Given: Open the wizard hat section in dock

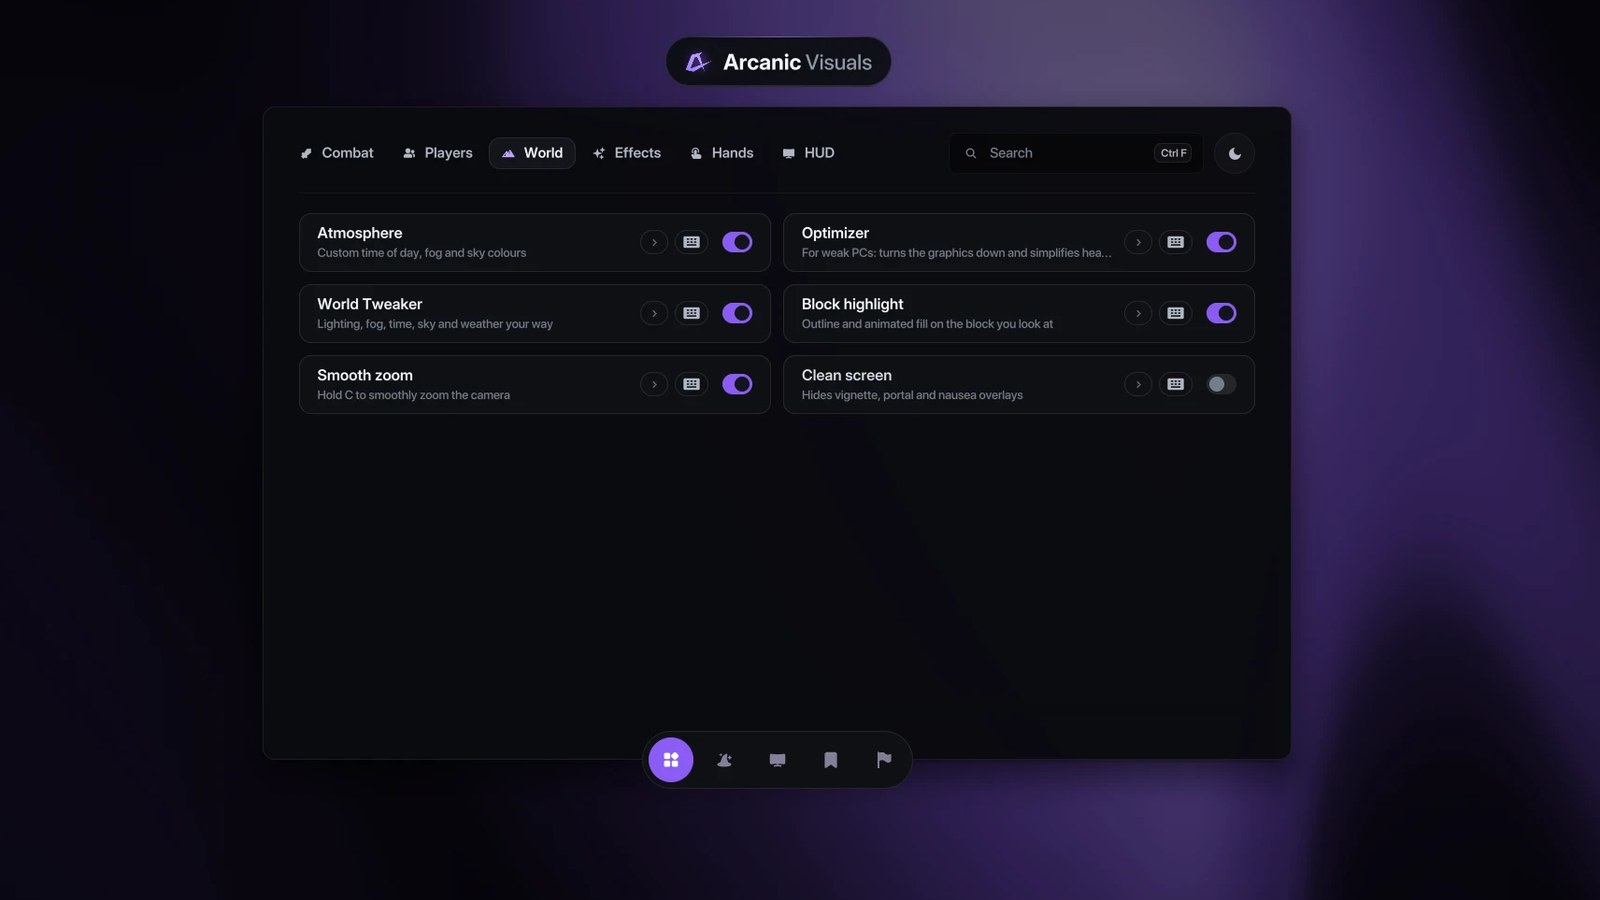Looking at the screenshot, I should (x=725, y=760).
